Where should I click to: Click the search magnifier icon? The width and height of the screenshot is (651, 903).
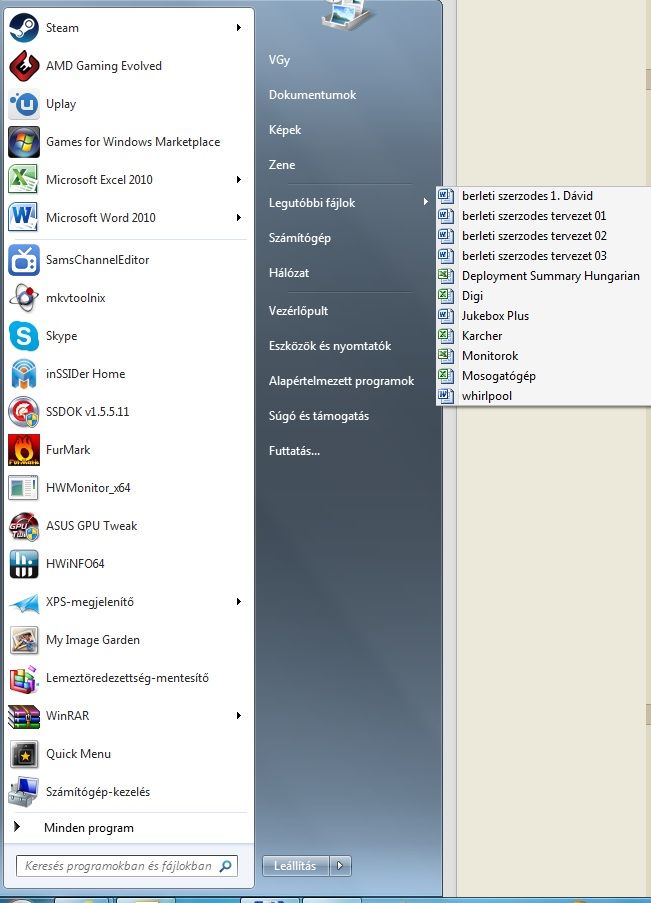[x=226, y=866]
